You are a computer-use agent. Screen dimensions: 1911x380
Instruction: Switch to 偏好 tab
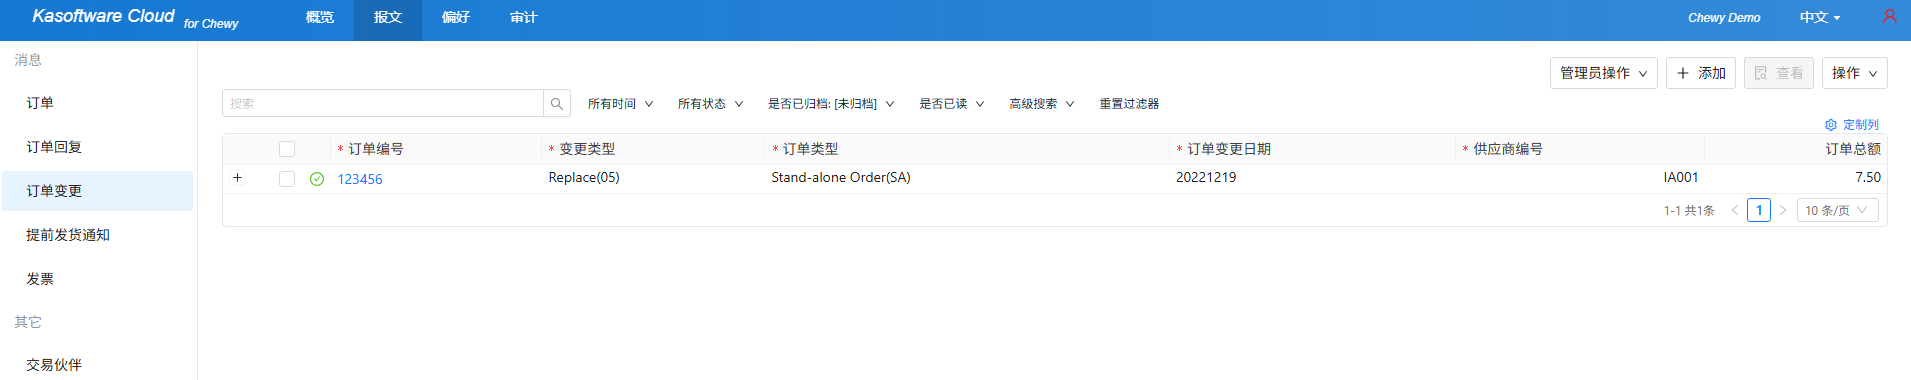(456, 18)
